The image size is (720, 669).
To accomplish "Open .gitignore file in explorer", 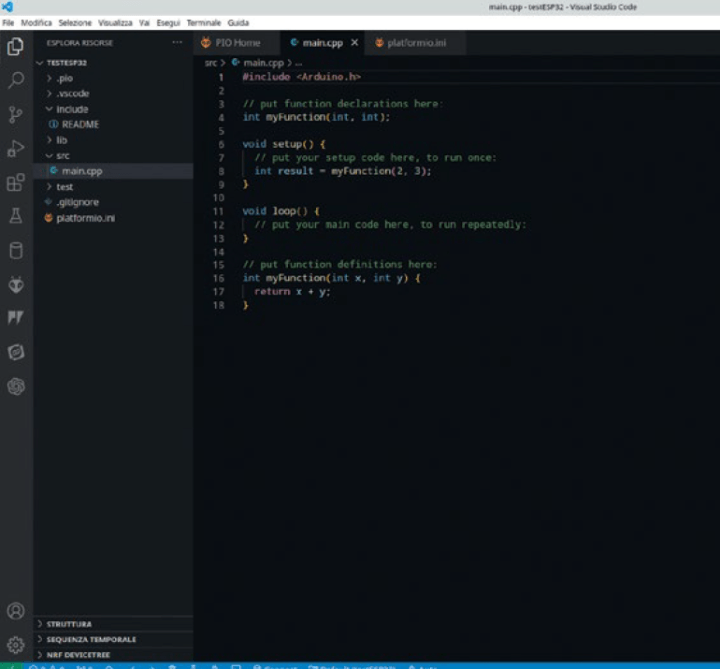I will pos(77,202).
